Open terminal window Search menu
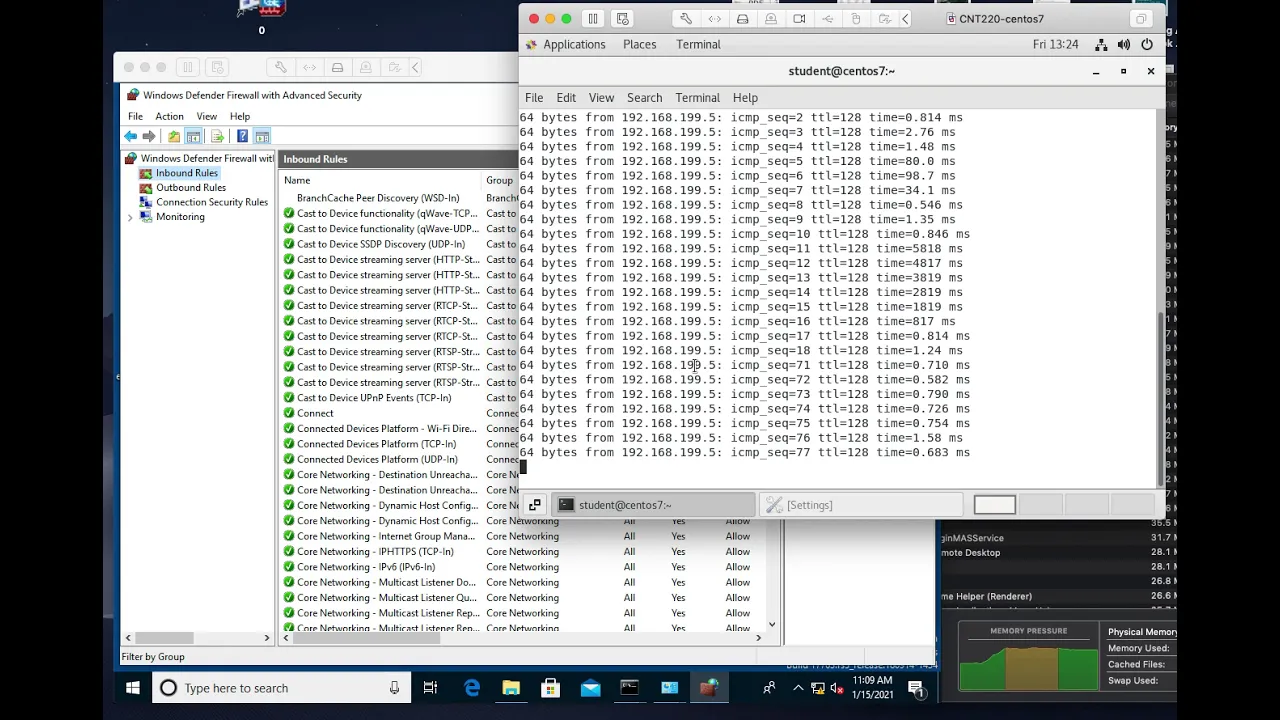Screen dimensions: 1280x720 [644, 97]
